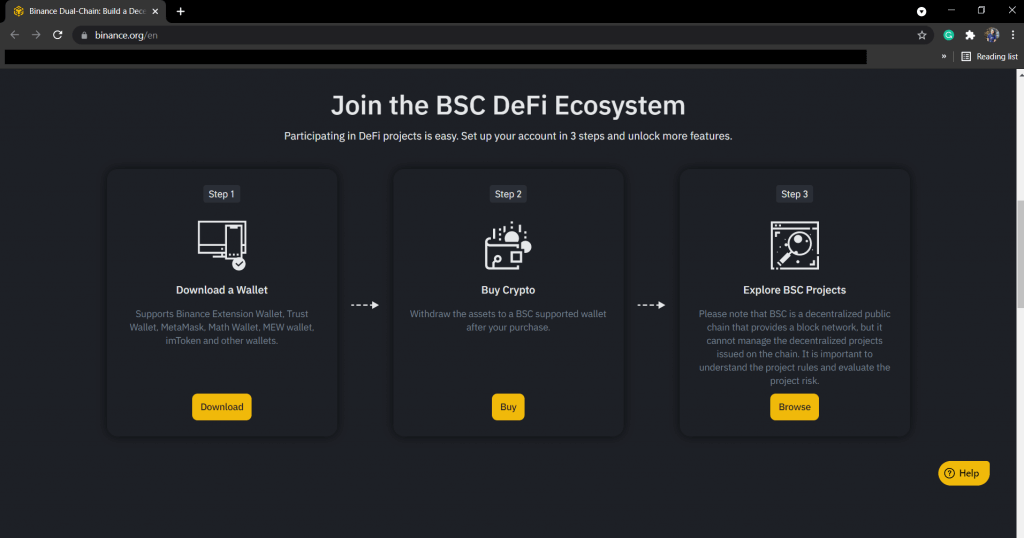Click the Browse BSC projects button
1024x538 pixels.
pos(794,407)
